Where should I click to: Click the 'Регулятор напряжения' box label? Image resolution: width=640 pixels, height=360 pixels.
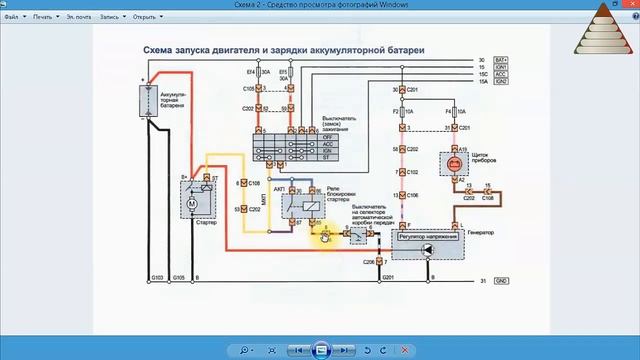point(428,237)
